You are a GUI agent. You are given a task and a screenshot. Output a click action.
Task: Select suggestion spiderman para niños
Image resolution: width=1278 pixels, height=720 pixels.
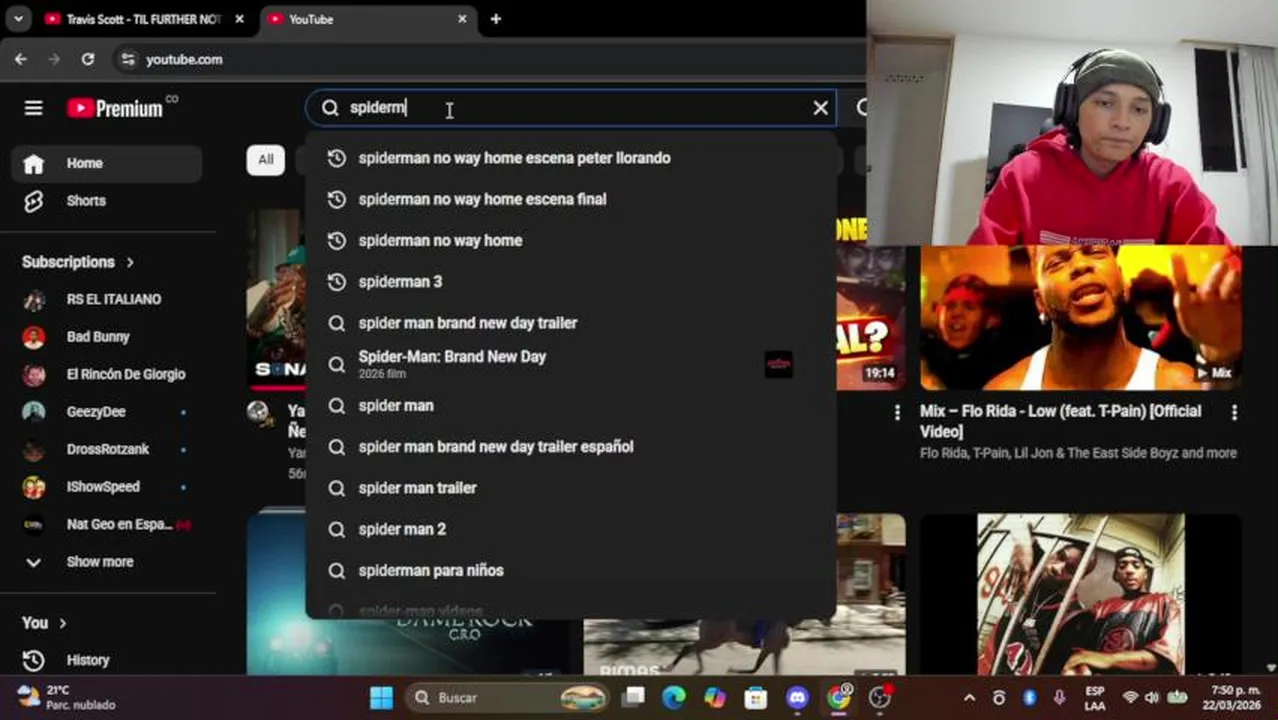pyautogui.click(x=570, y=570)
